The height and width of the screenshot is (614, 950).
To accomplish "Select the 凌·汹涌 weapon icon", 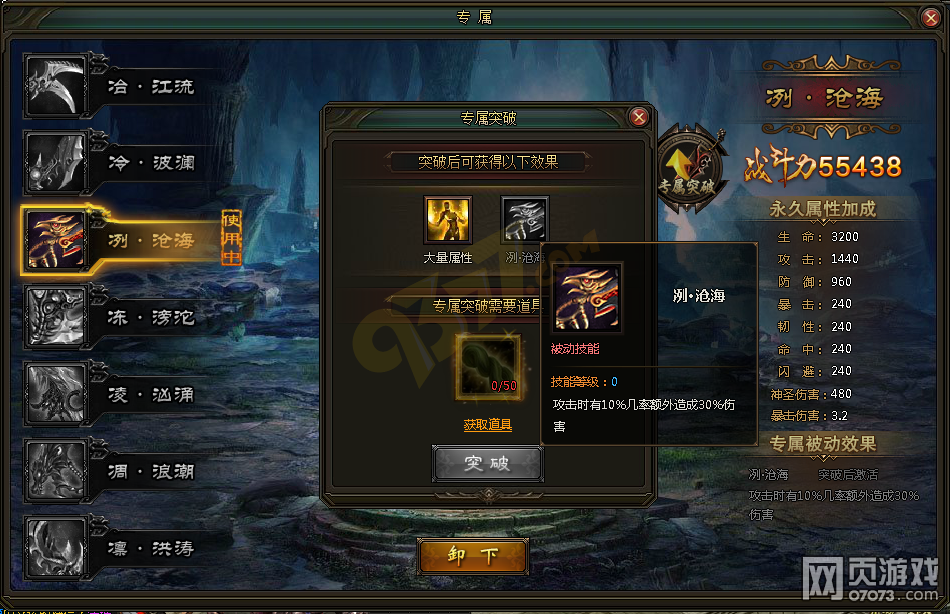I will tap(56, 394).
